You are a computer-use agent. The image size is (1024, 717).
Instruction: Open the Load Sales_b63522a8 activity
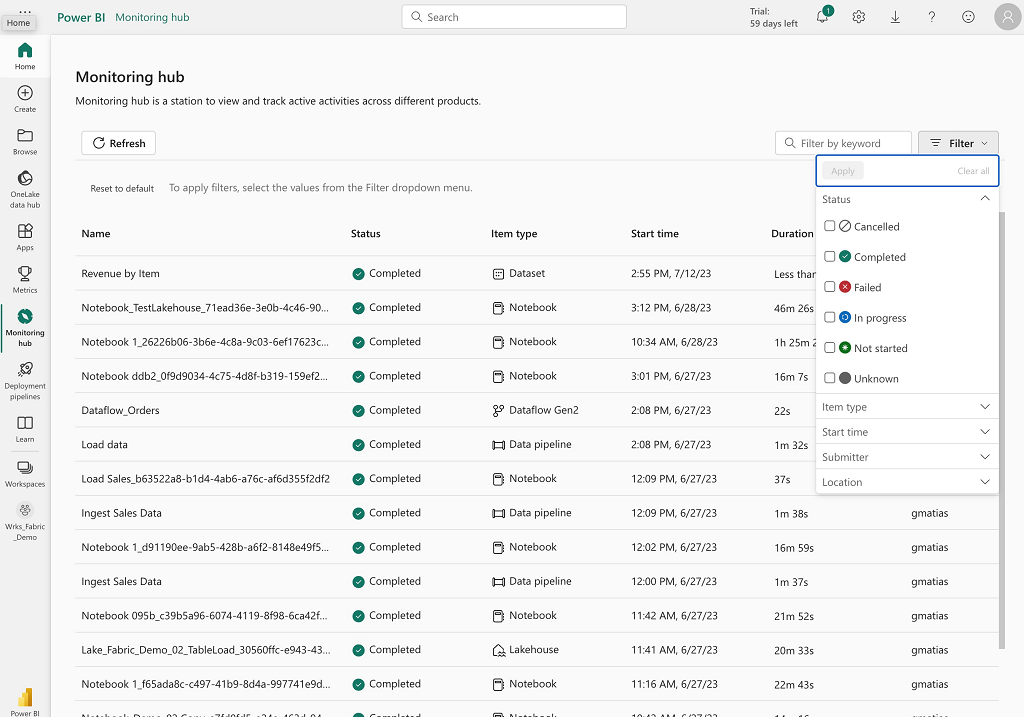pyautogui.click(x=206, y=479)
